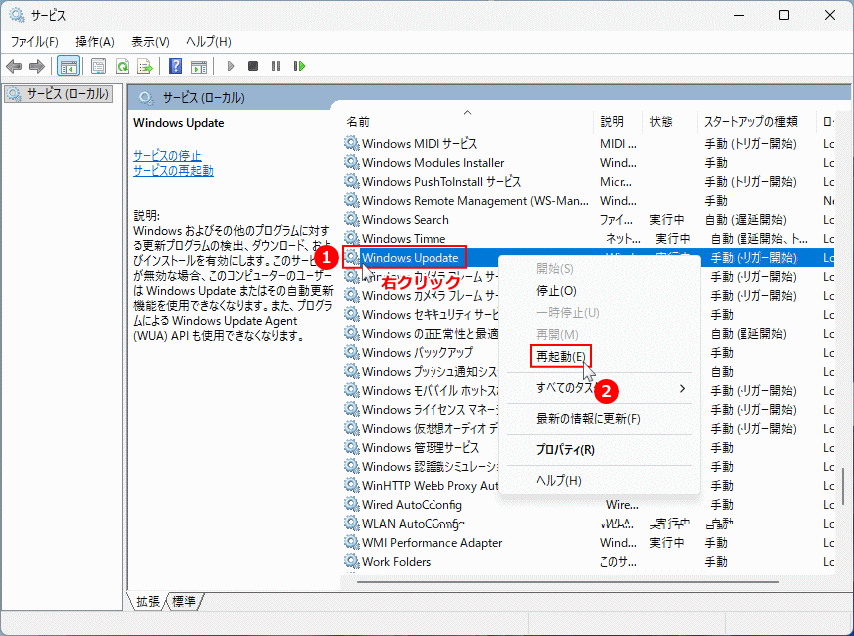This screenshot has height=636, width=854.
Task: Click the サービスの停止 link
Action: [x=167, y=155]
